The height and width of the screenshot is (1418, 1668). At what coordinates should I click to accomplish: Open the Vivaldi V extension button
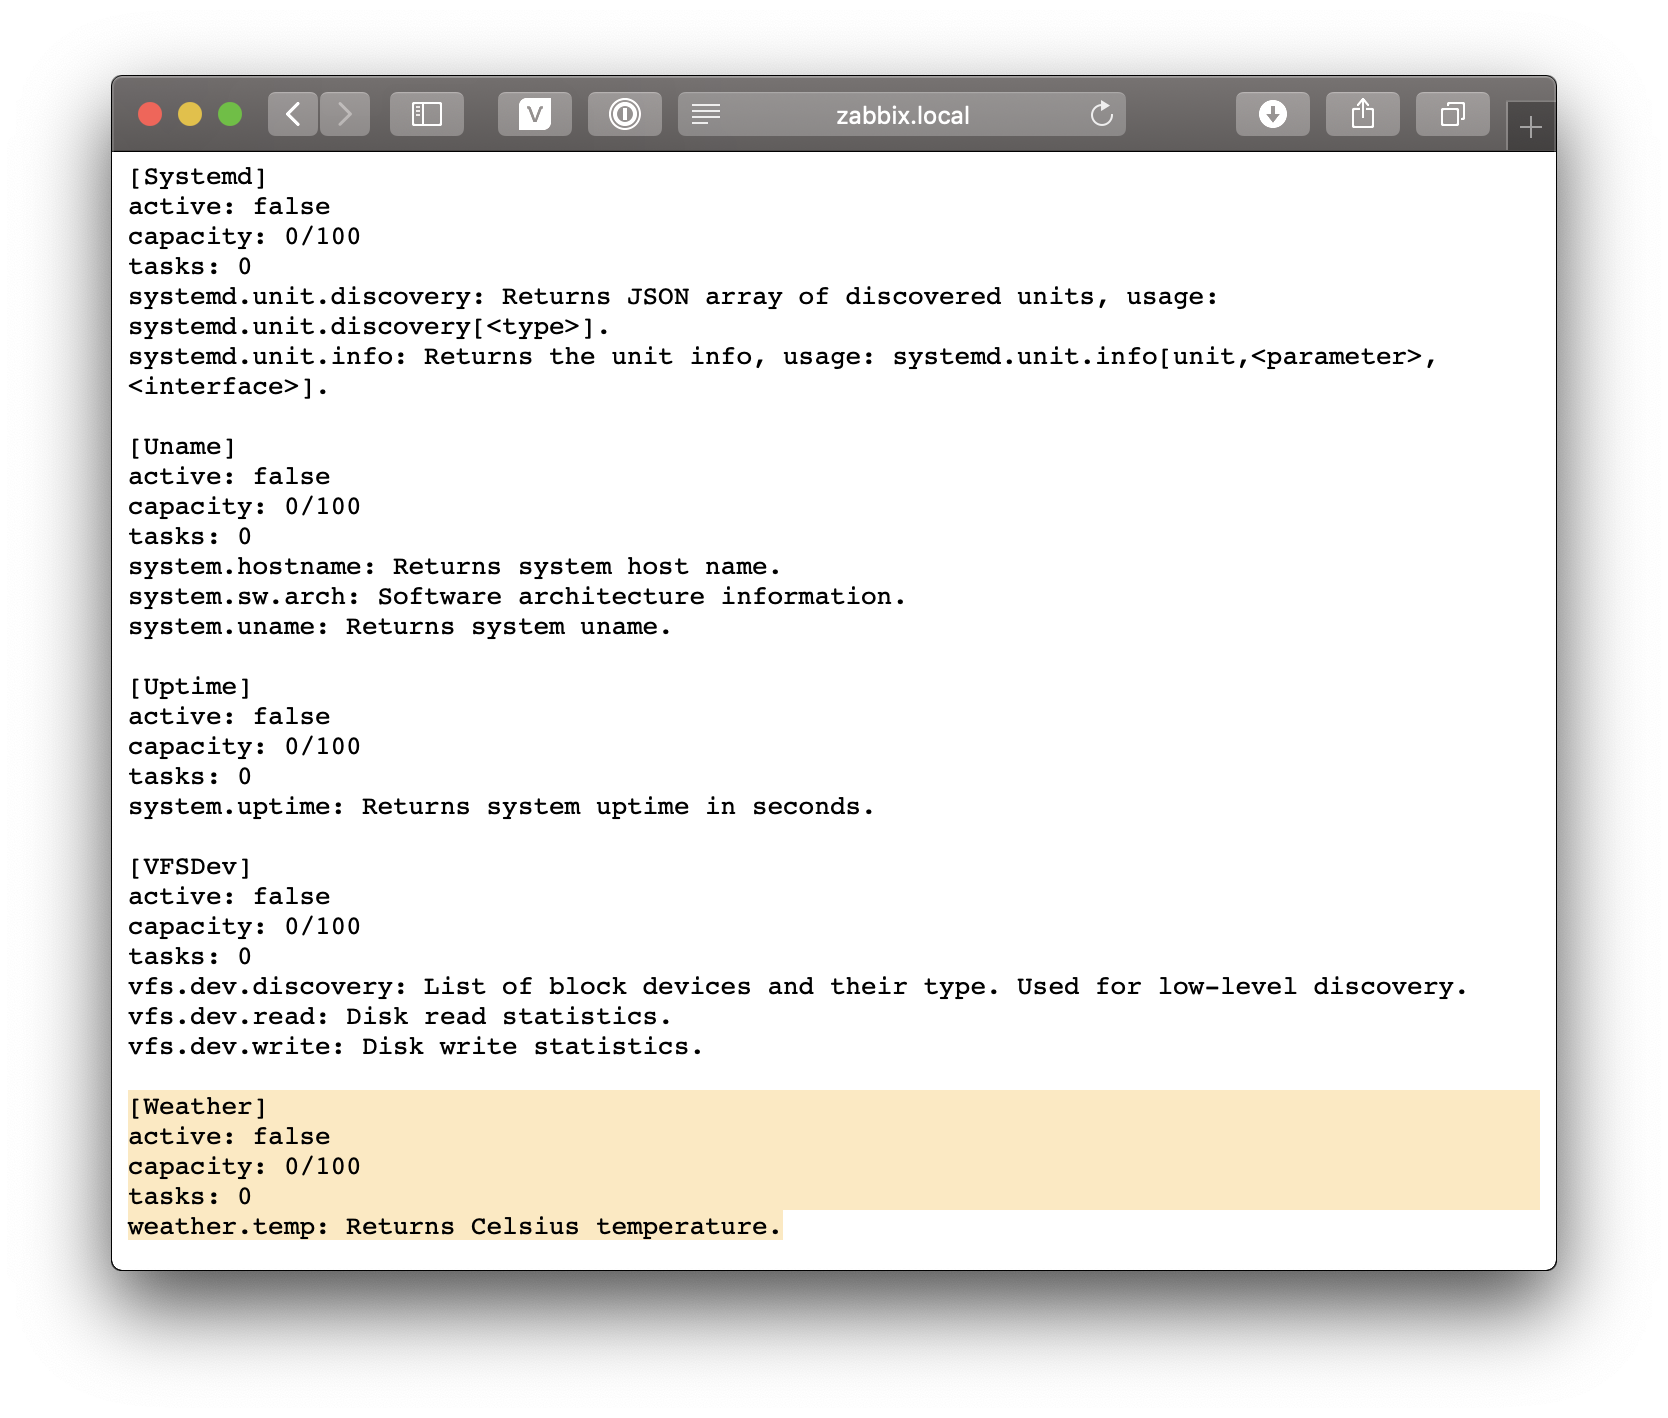point(535,114)
